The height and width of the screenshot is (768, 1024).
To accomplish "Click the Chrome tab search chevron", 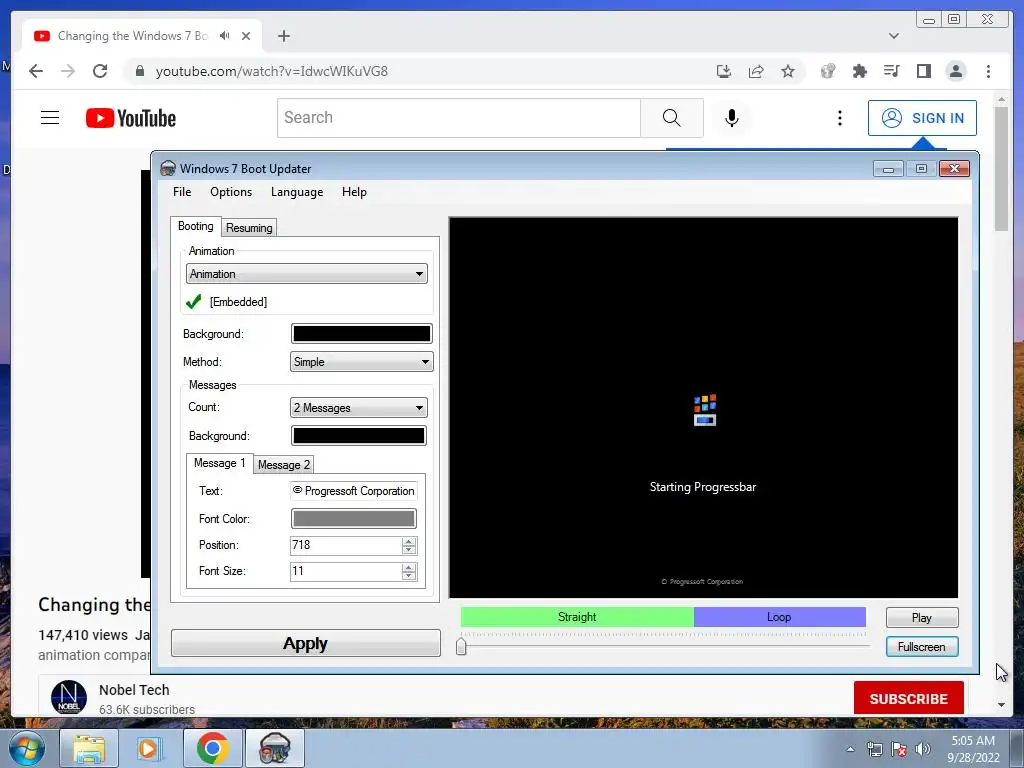I will click(x=894, y=36).
